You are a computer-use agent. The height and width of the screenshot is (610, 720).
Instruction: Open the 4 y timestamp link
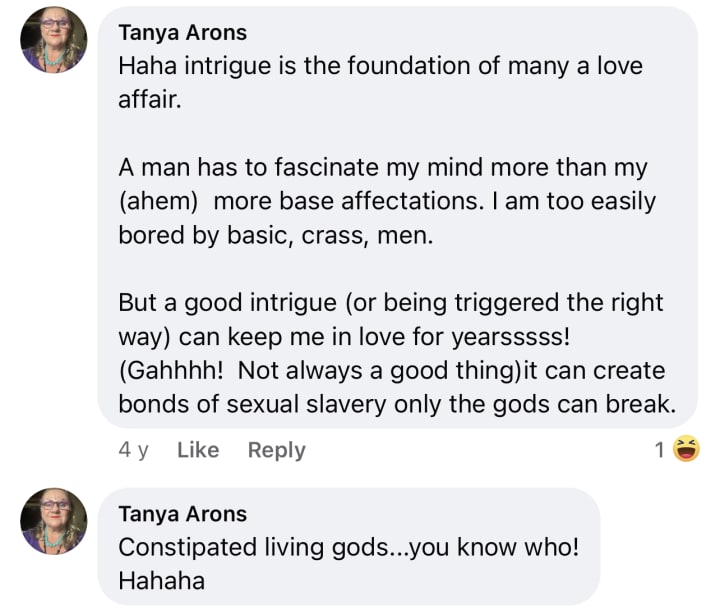click(133, 450)
